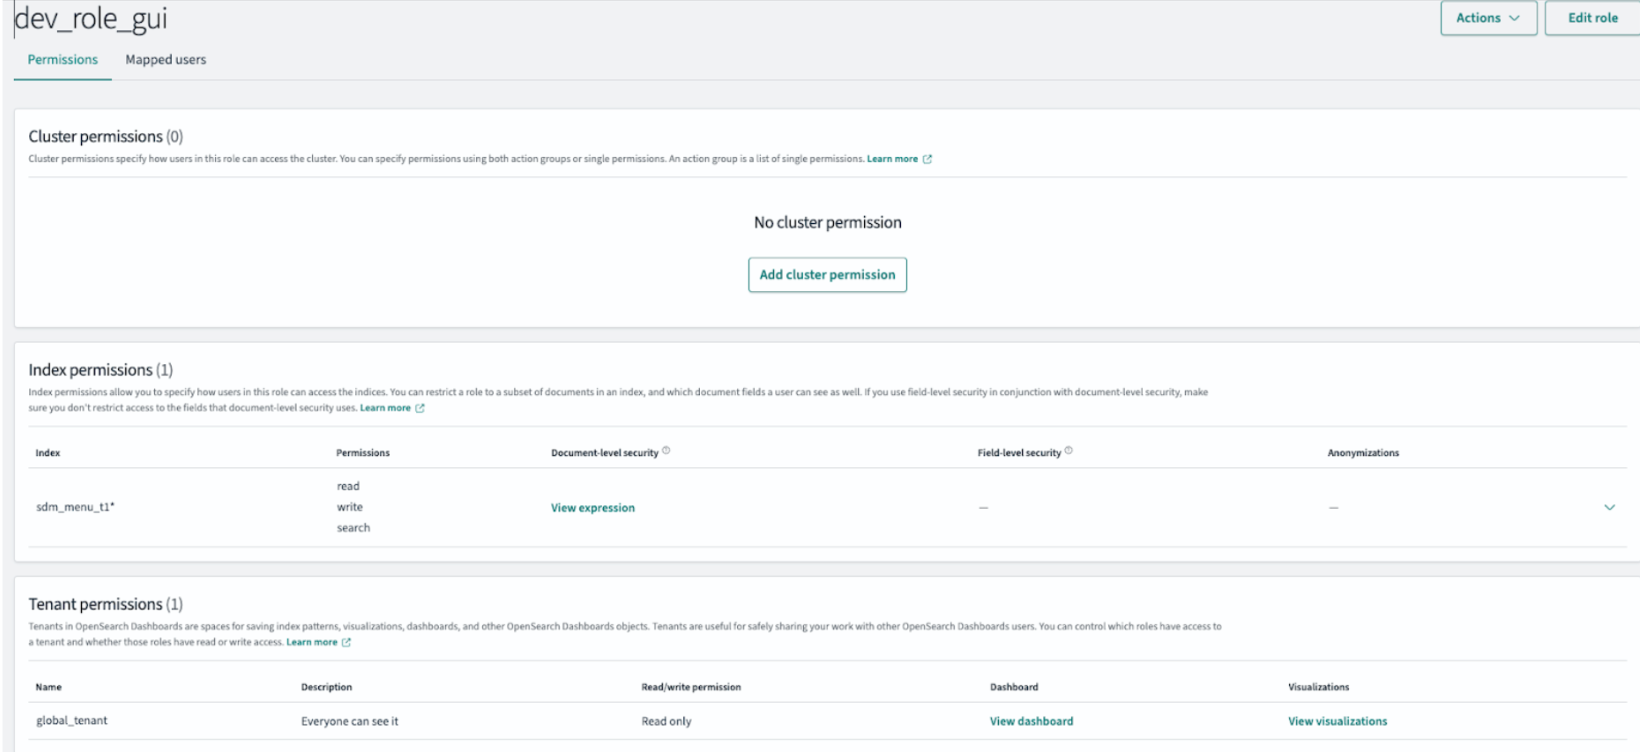Click View visualizations for global_tenant
This screenshot has height=752, width=1640.
tap(1337, 721)
